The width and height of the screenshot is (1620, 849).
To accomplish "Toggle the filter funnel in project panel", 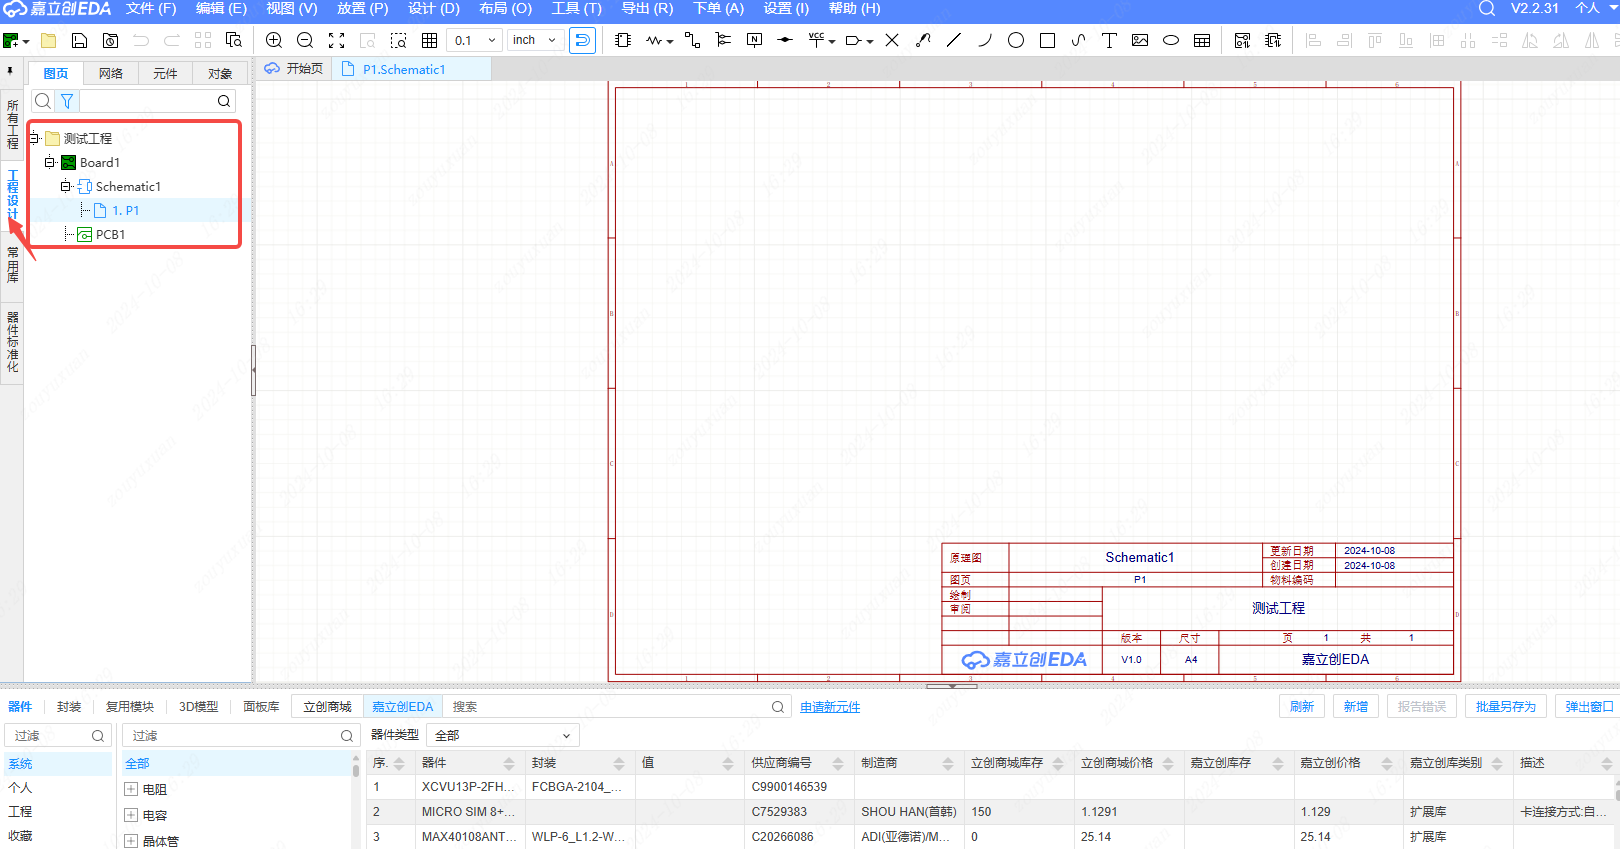I will 67,101.
